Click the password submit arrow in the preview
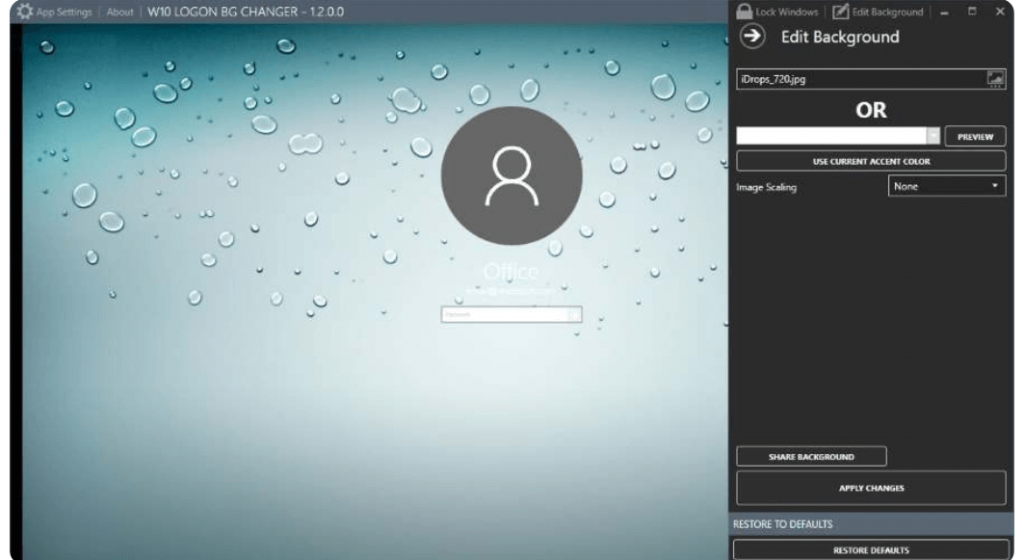1024x560 pixels. (574, 314)
